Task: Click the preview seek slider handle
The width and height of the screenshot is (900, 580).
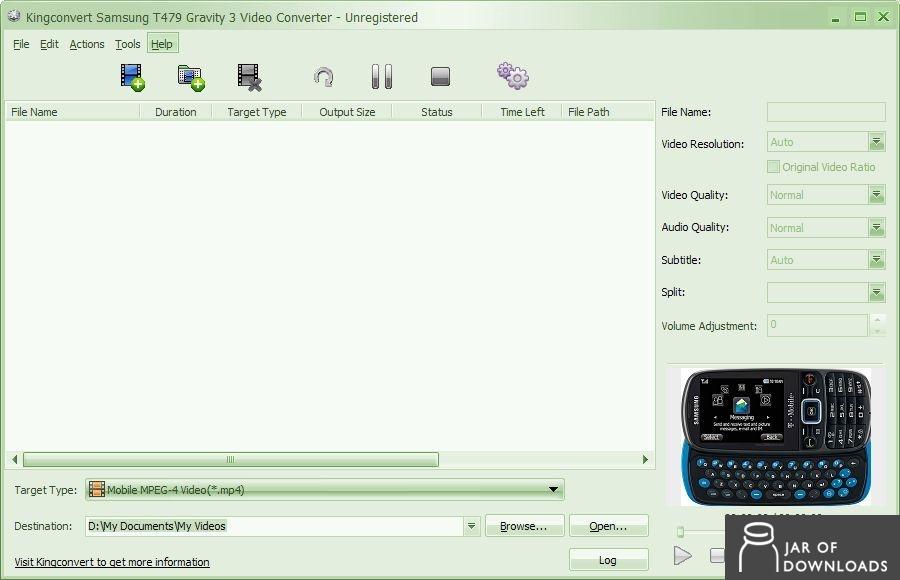Action: point(681,532)
